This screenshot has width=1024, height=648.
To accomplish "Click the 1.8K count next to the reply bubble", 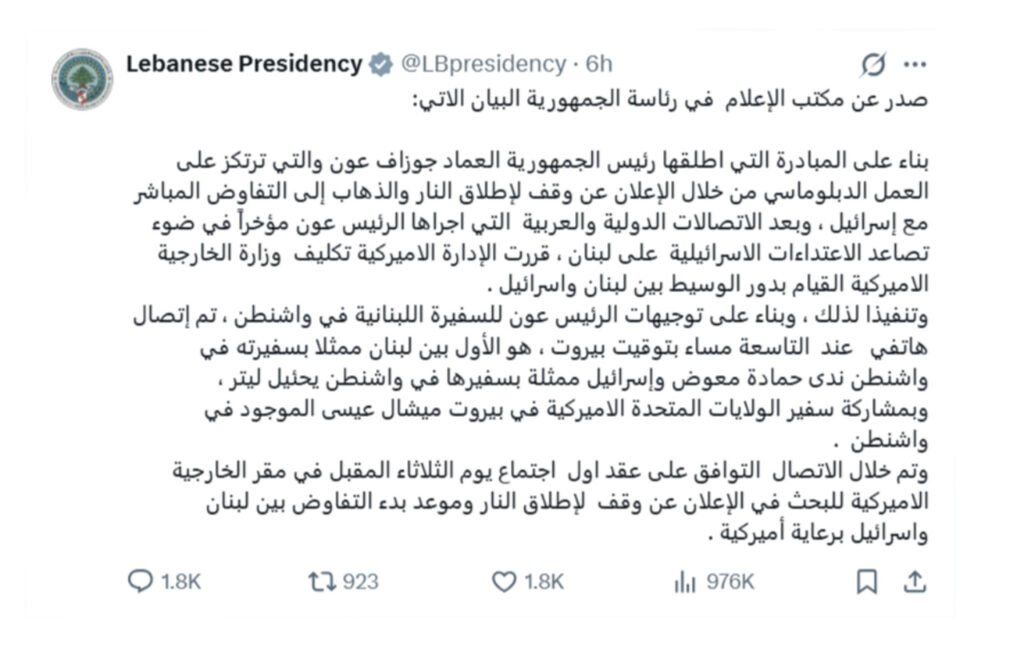I will (x=181, y=581).
